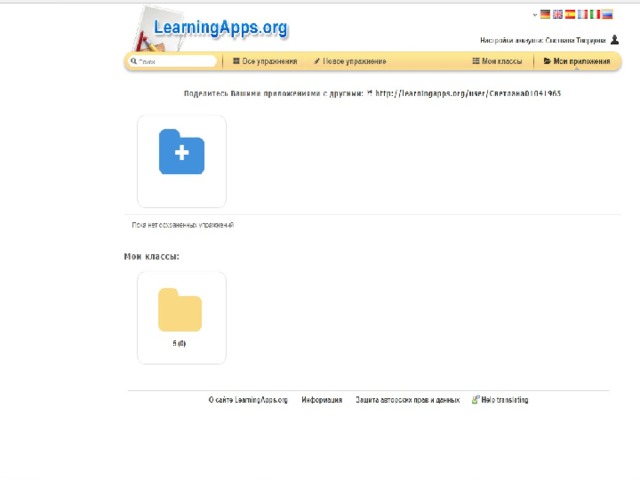Click the blue new folder icon

pos(181,153)
